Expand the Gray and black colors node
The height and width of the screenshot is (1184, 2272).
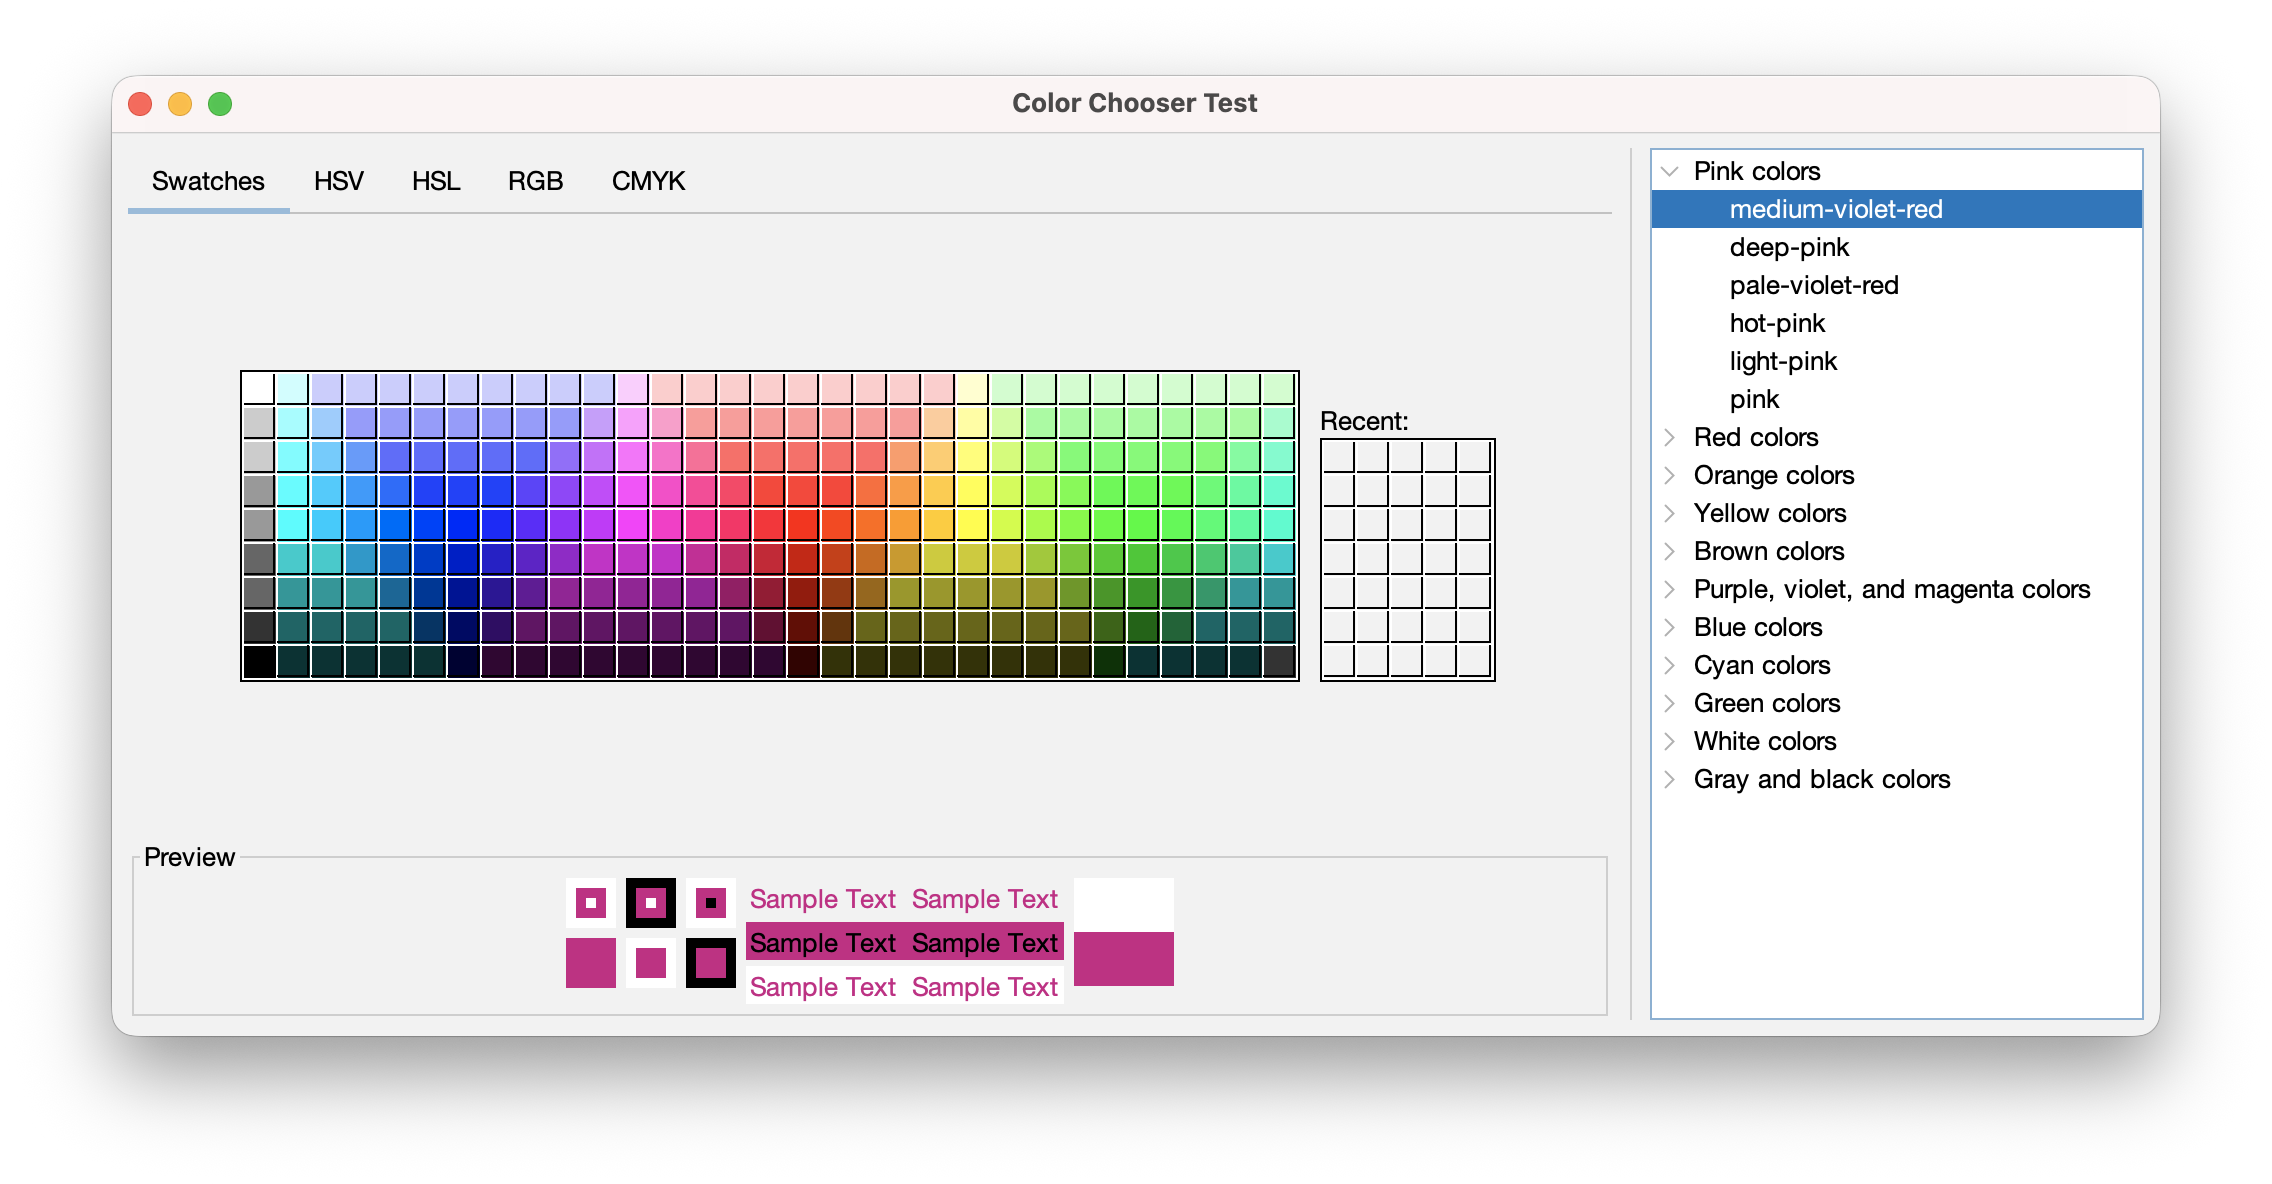[1669, 779]
